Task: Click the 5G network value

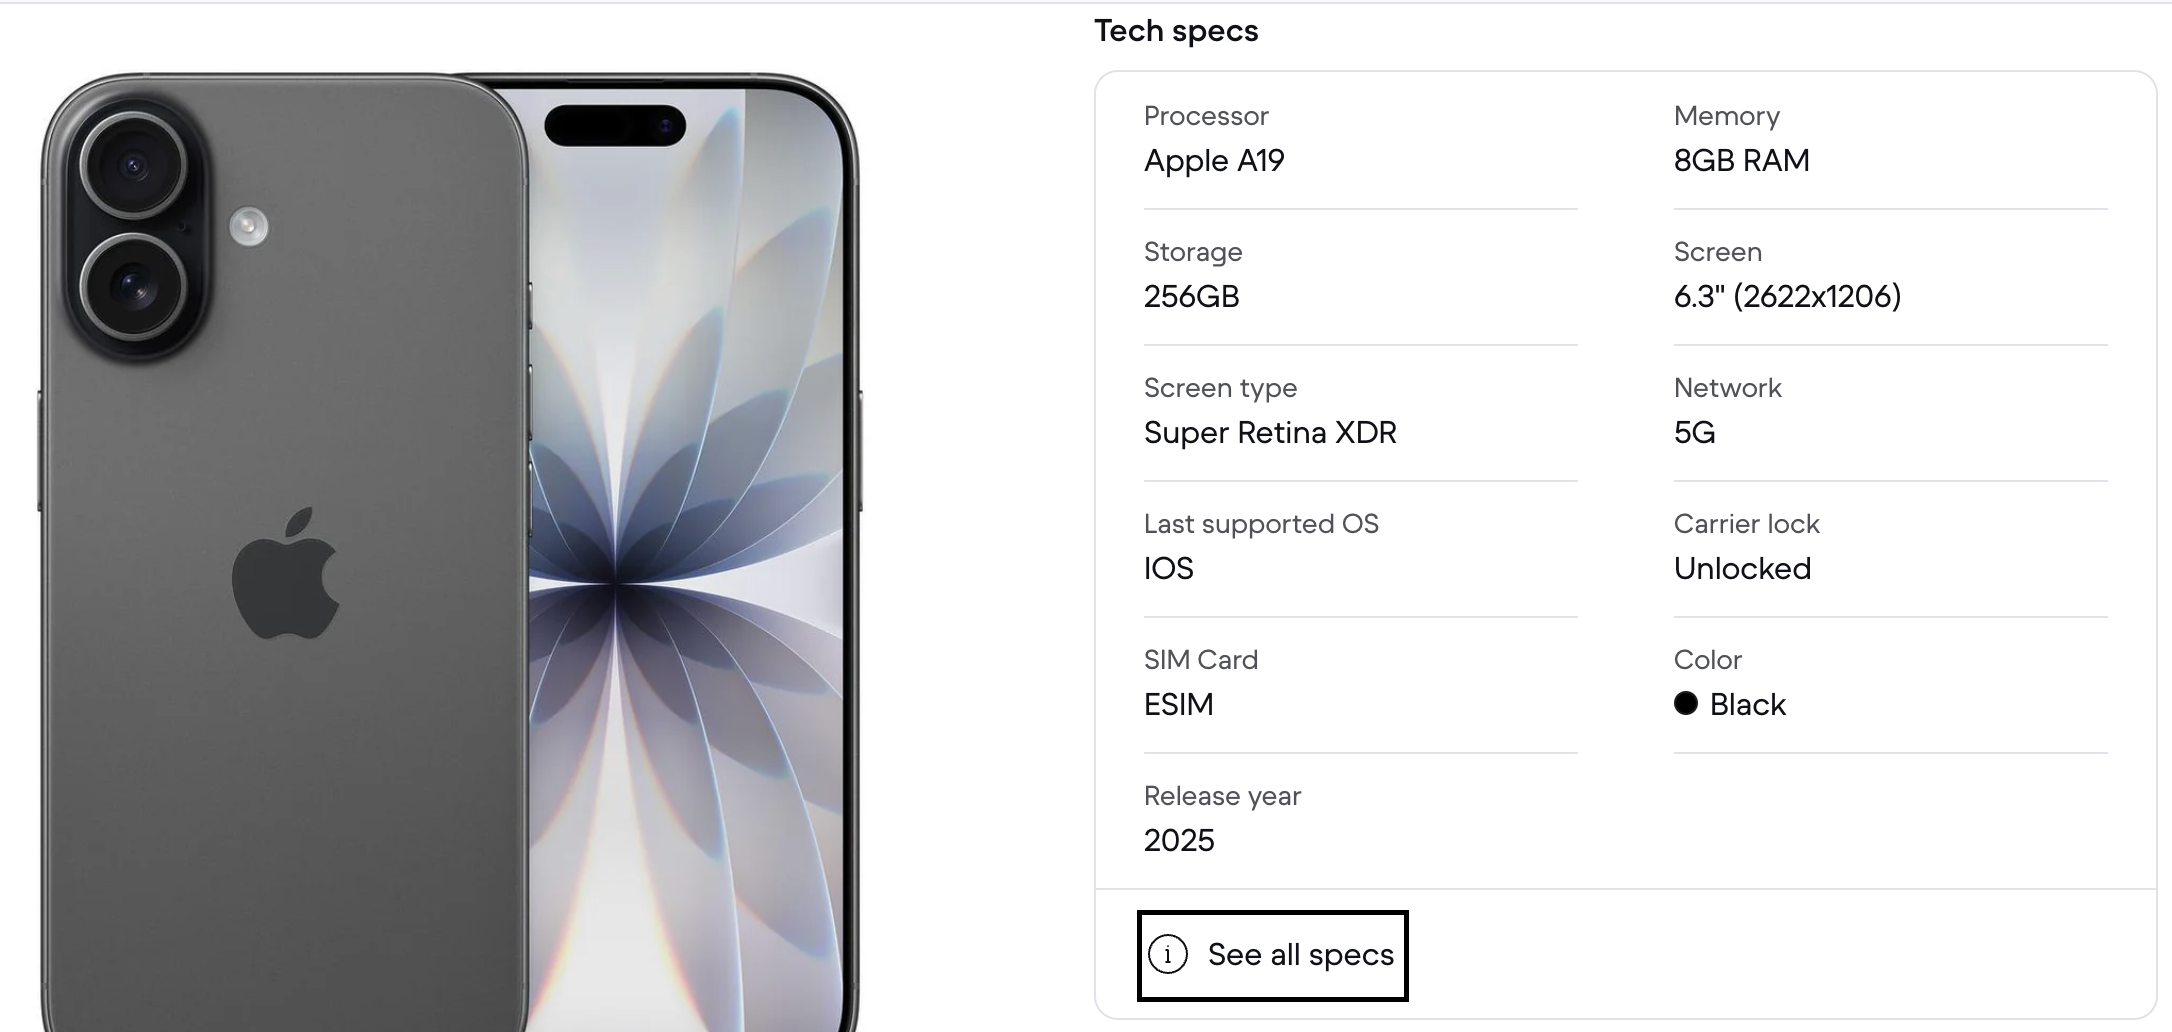Action: click(x=1695, y=433)
